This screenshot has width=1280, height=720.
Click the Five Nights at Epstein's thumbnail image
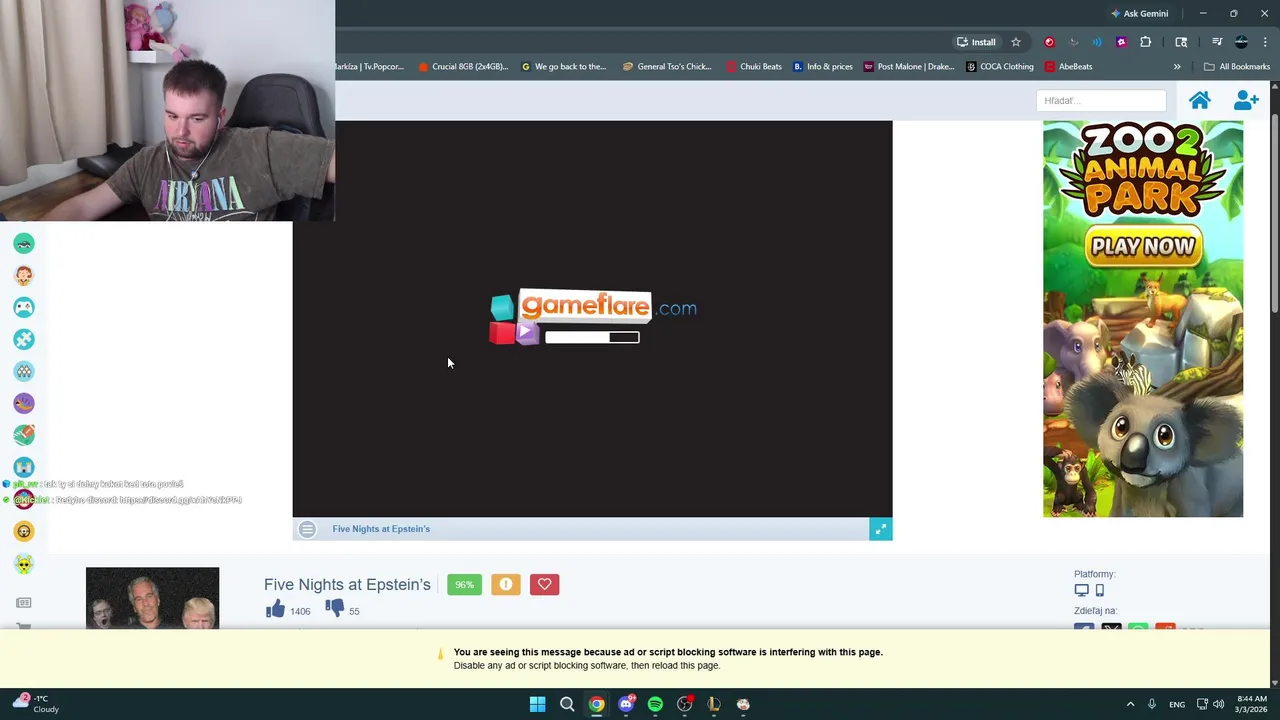(152, 597)
